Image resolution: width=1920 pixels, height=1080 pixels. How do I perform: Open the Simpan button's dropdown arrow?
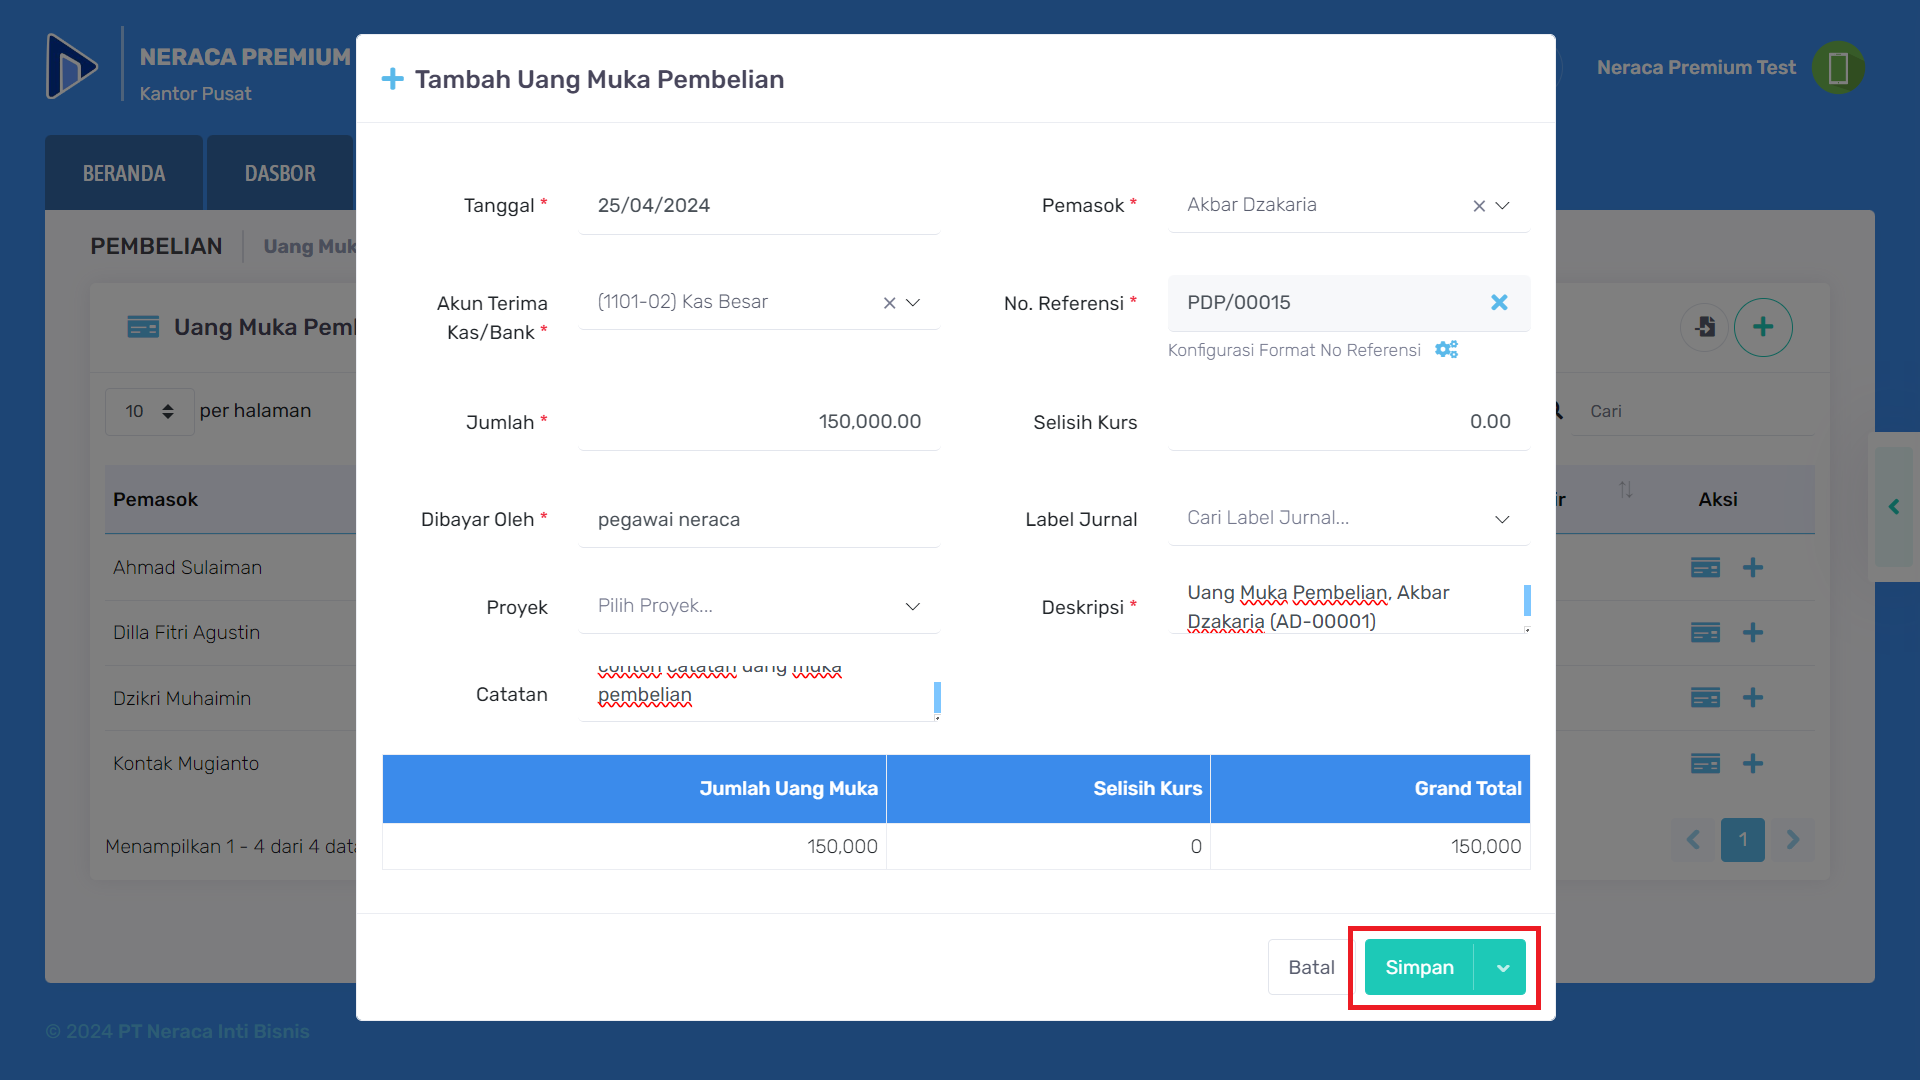[x=1502, y=967]
